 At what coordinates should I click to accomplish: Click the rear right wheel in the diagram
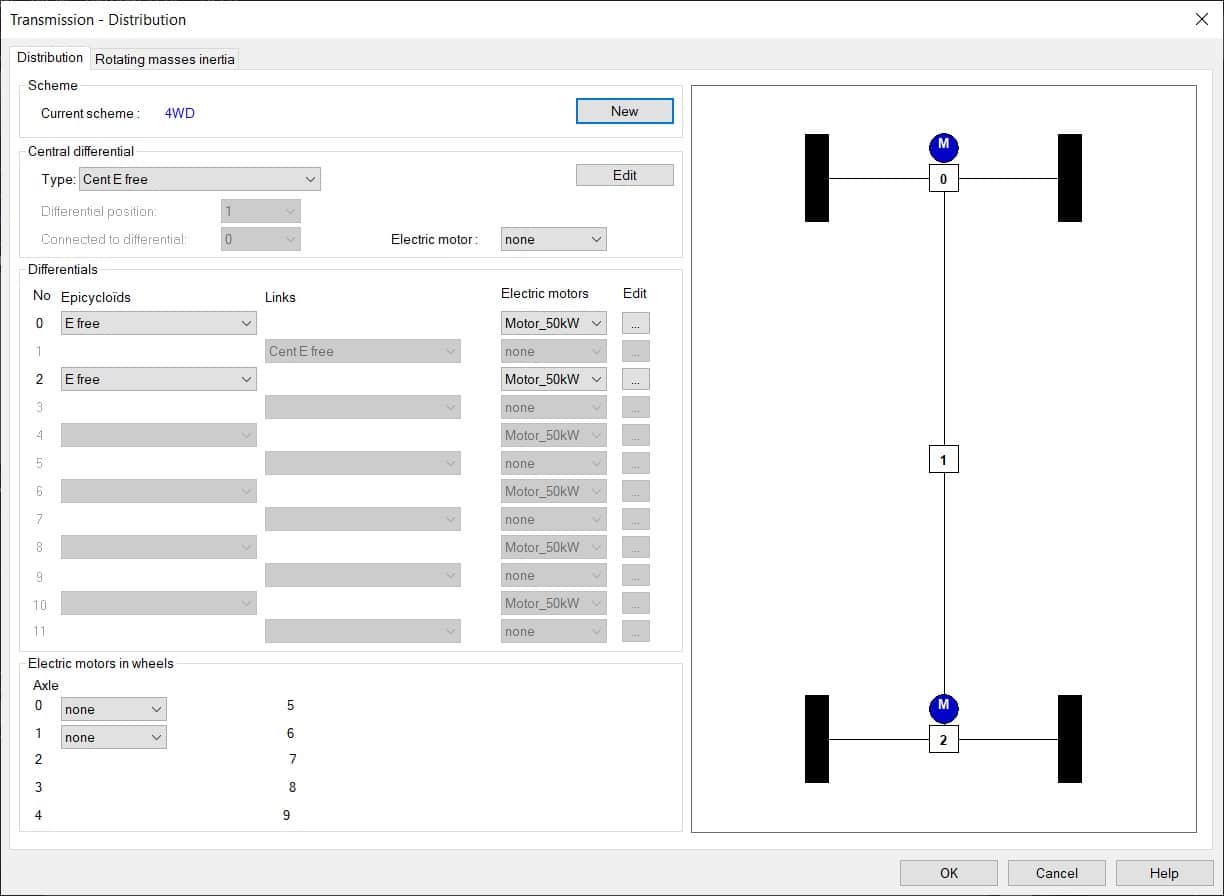(x=1069, y=739)
